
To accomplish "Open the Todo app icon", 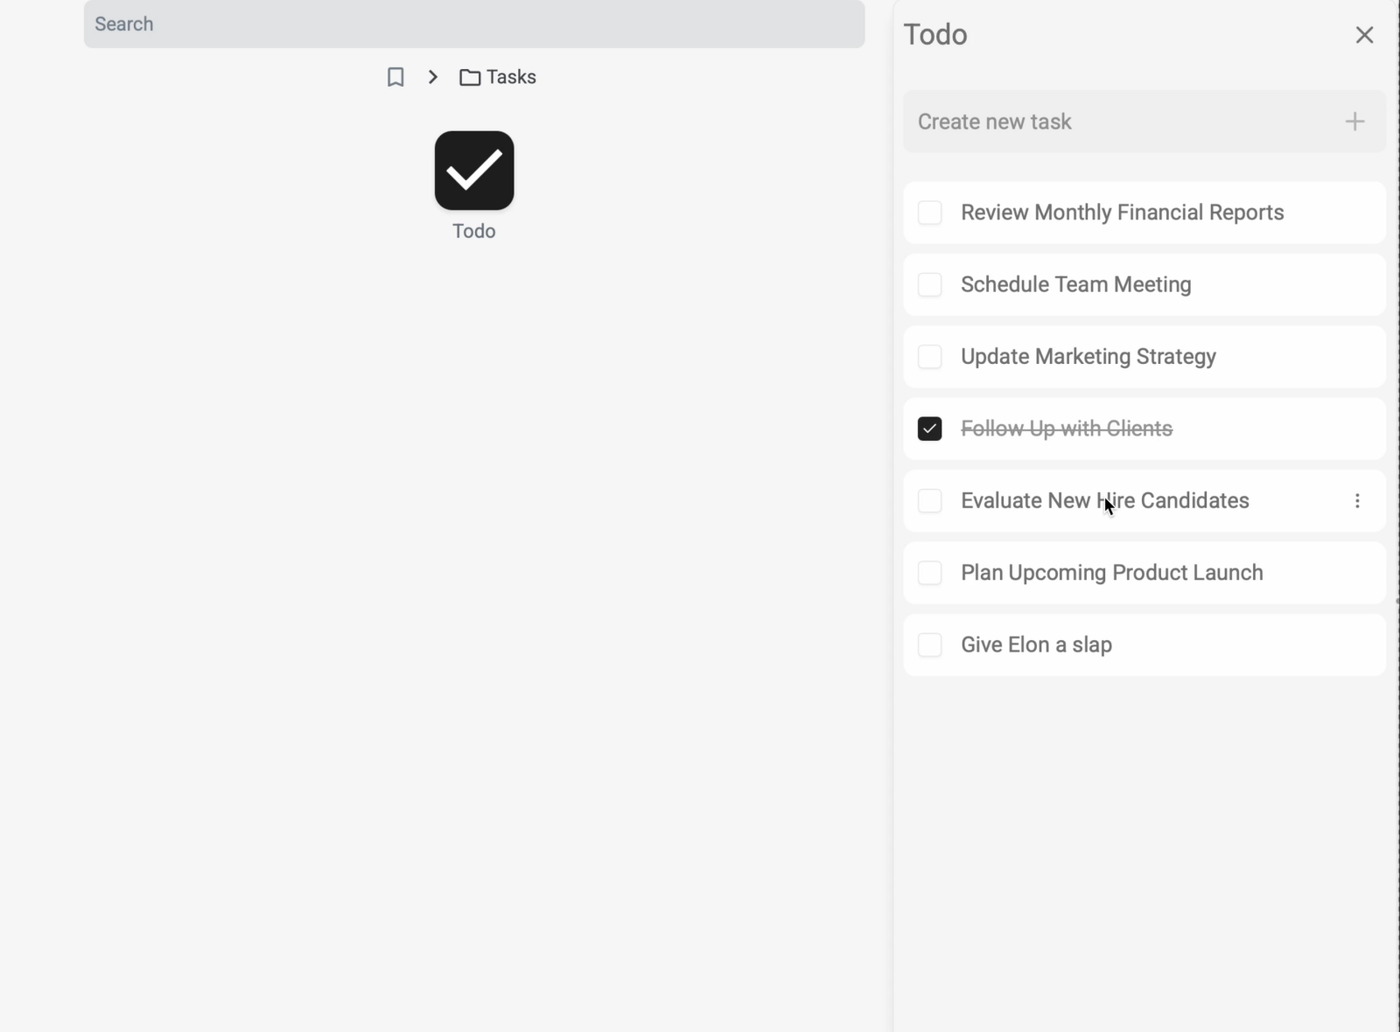I will point(474,171).
